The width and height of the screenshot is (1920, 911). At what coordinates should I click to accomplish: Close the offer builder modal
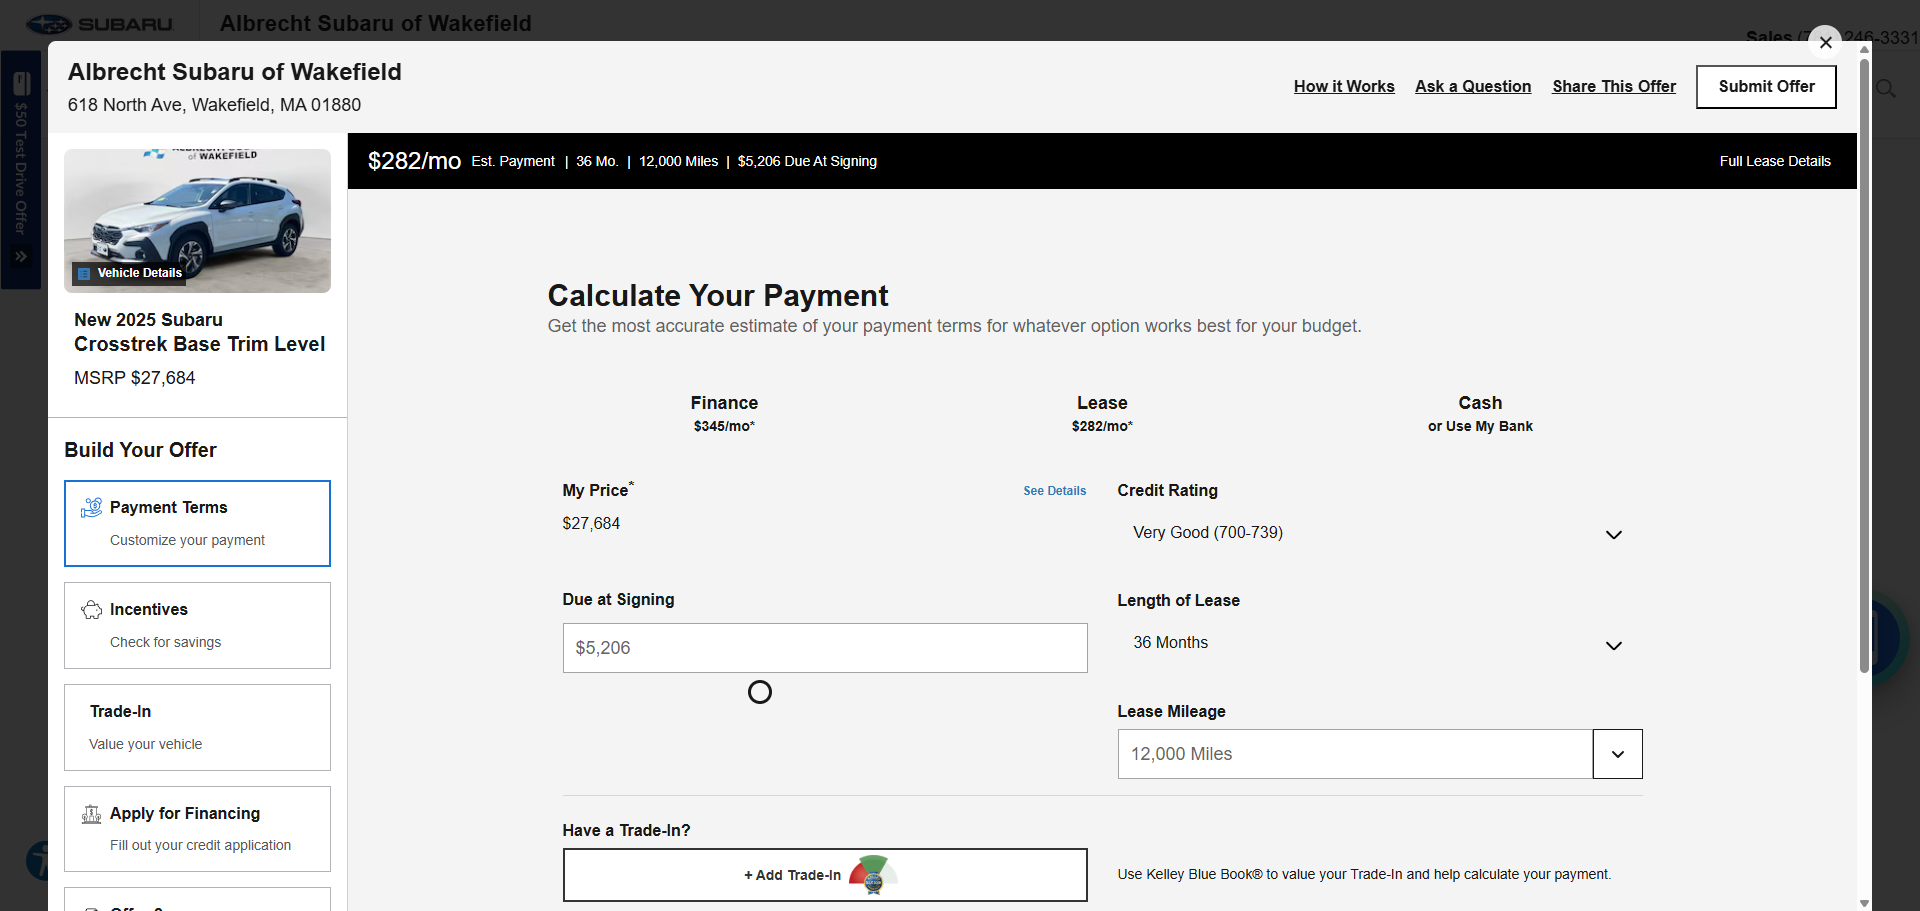(x=1825, y=42)
